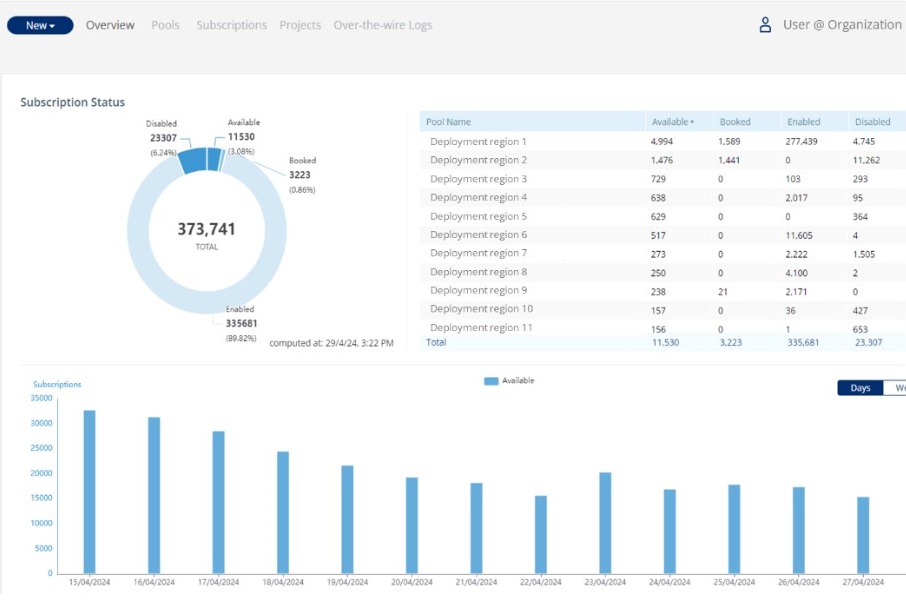Select the Deployment region 6 row
This screenshot has height=612, width=906.
(662, 235)
